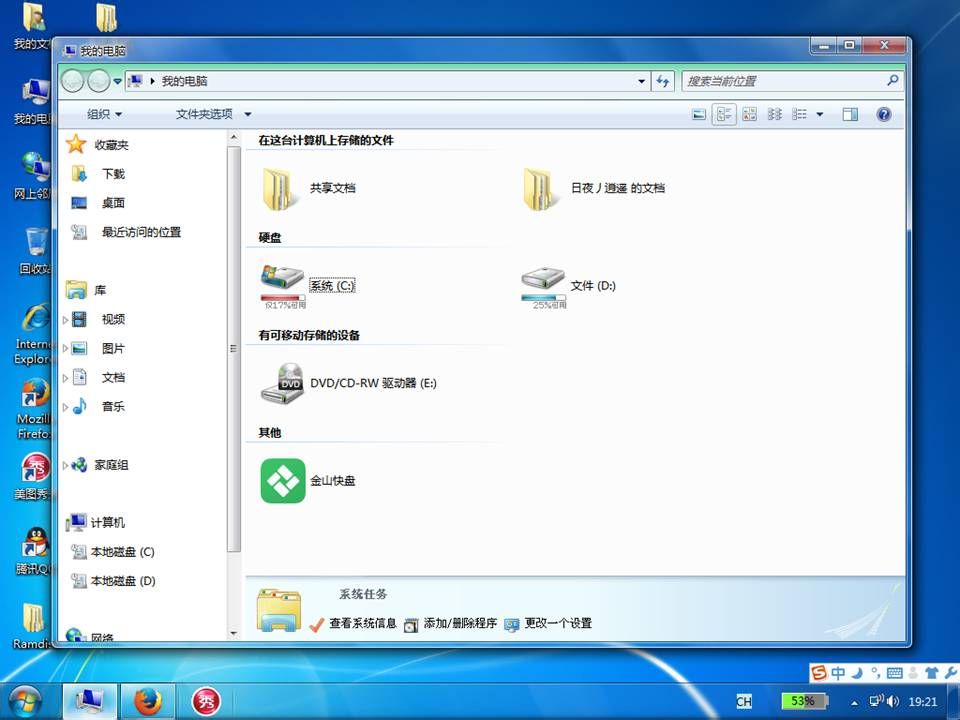Open the Windows Start button
Image resolution: width=960 pixels, height=720 pixels.
click(24, 702)
